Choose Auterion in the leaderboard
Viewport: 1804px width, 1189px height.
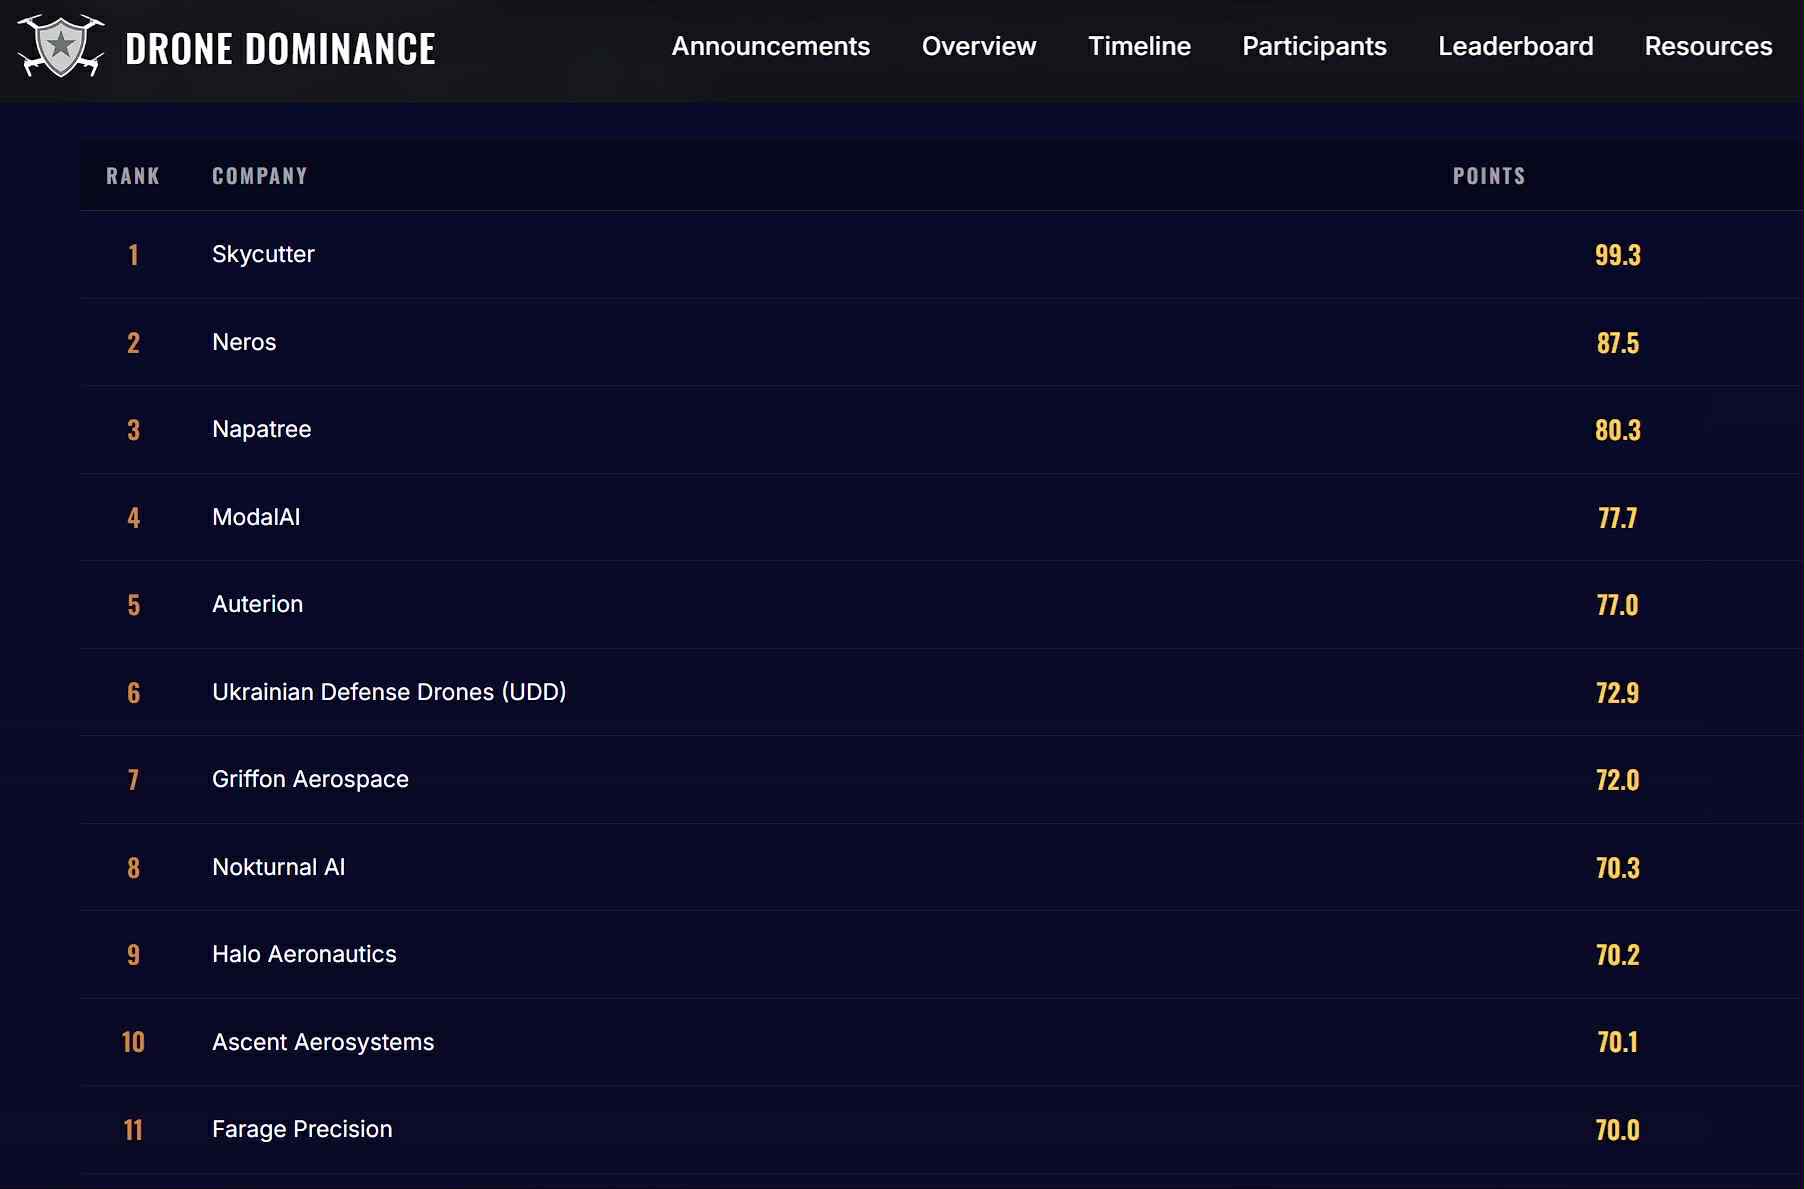coord(257,604)
